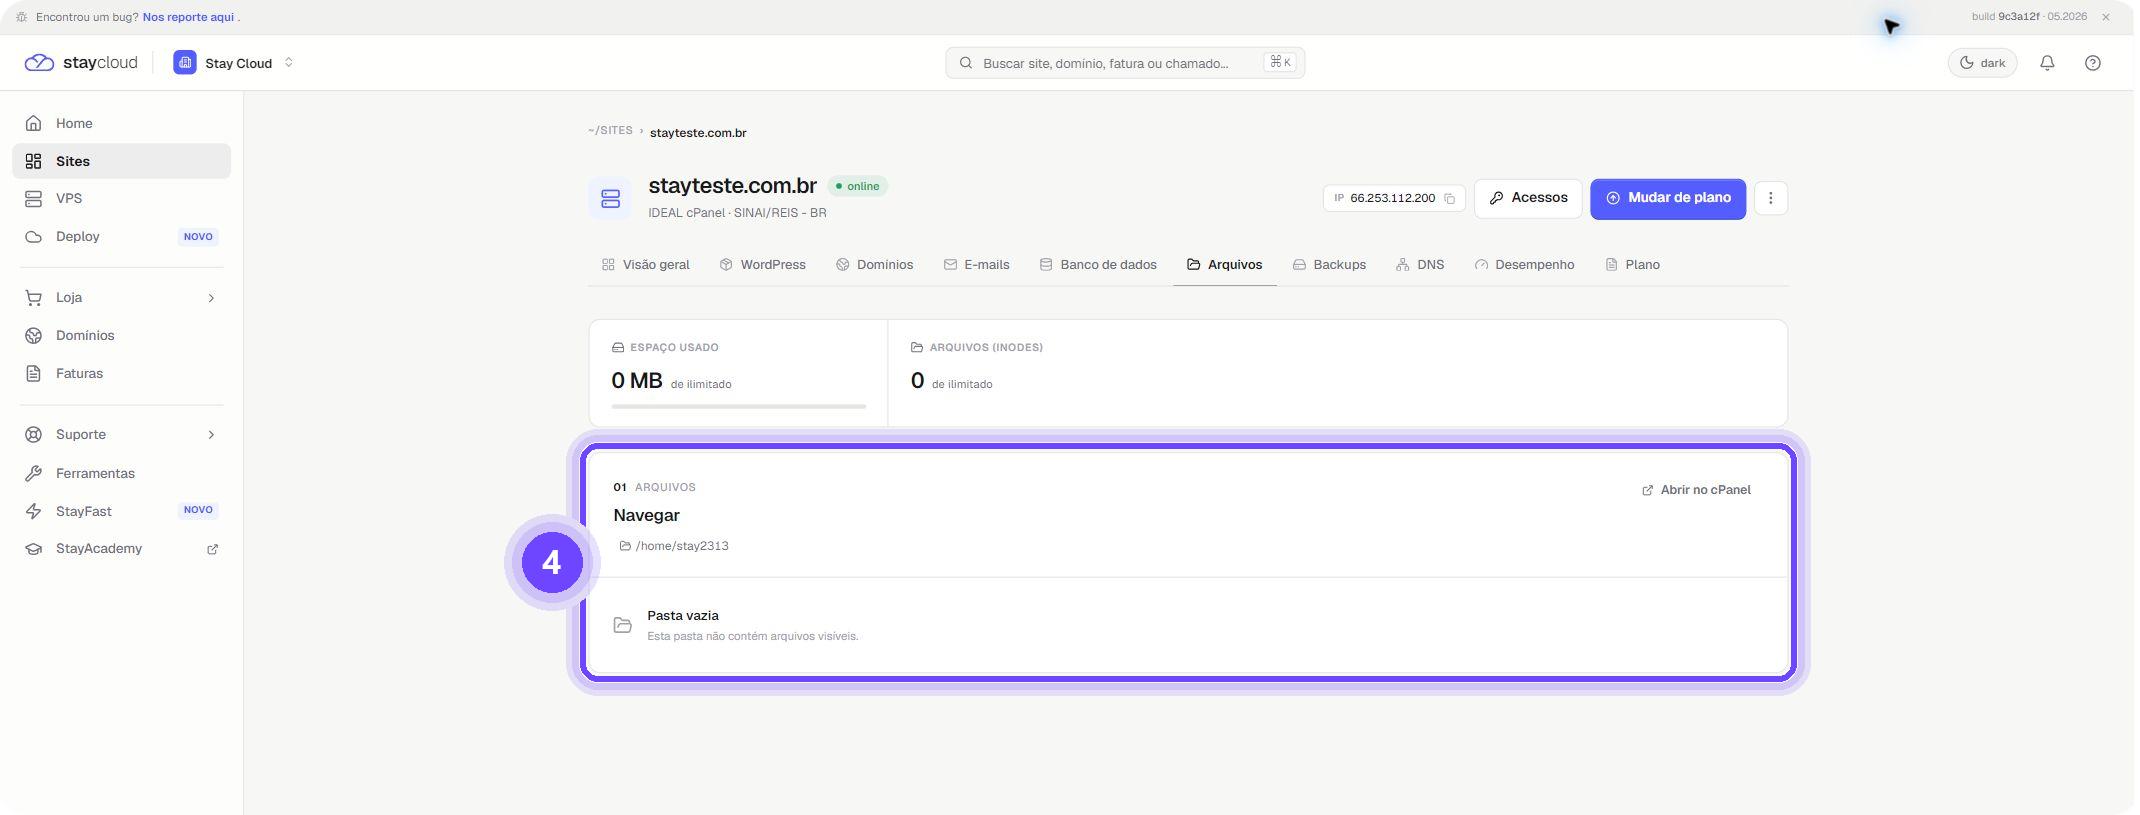Image resolution: width=2140 pixels, height=815 pixels.
Task: Open the three-dot more options menu
Action: (1770, 198)
